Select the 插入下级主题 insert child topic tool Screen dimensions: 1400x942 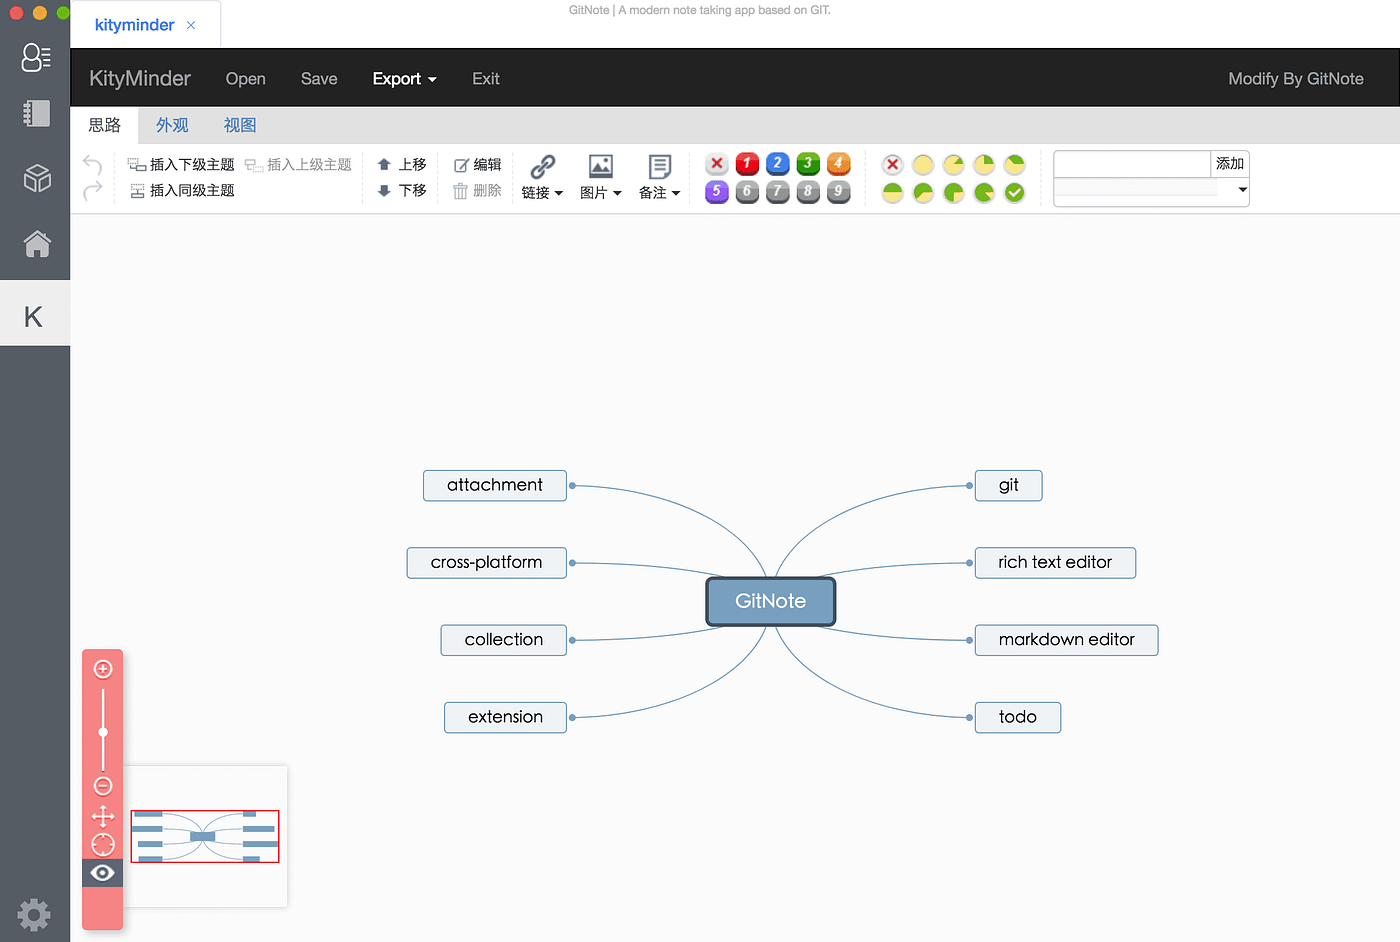click(x=180, y=164)
